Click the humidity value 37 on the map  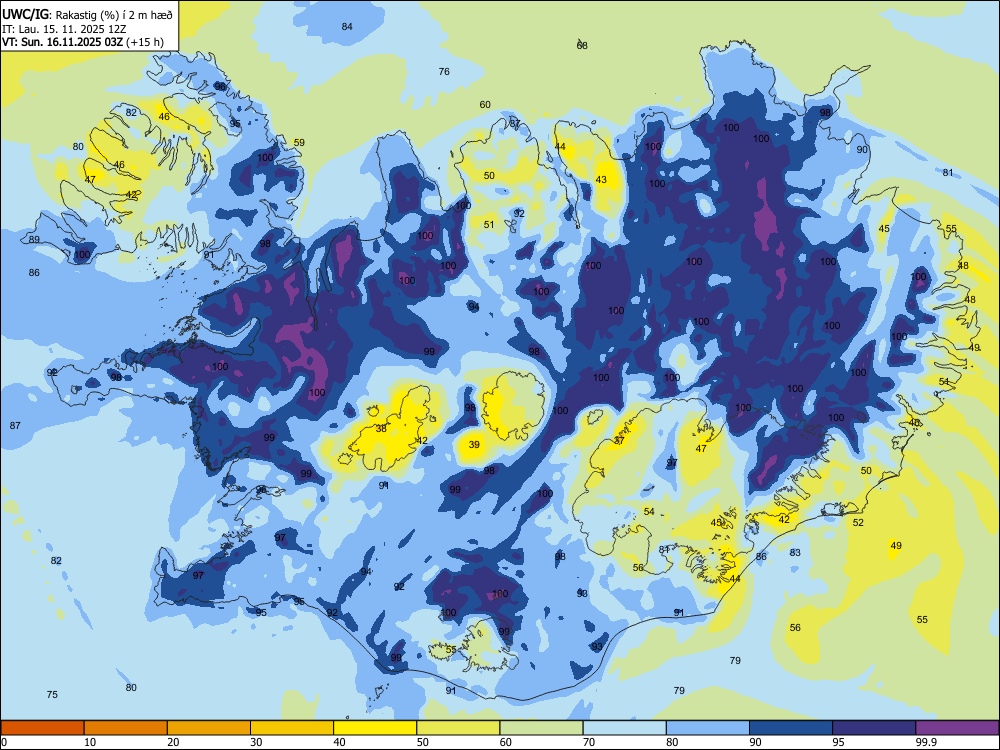619,441
